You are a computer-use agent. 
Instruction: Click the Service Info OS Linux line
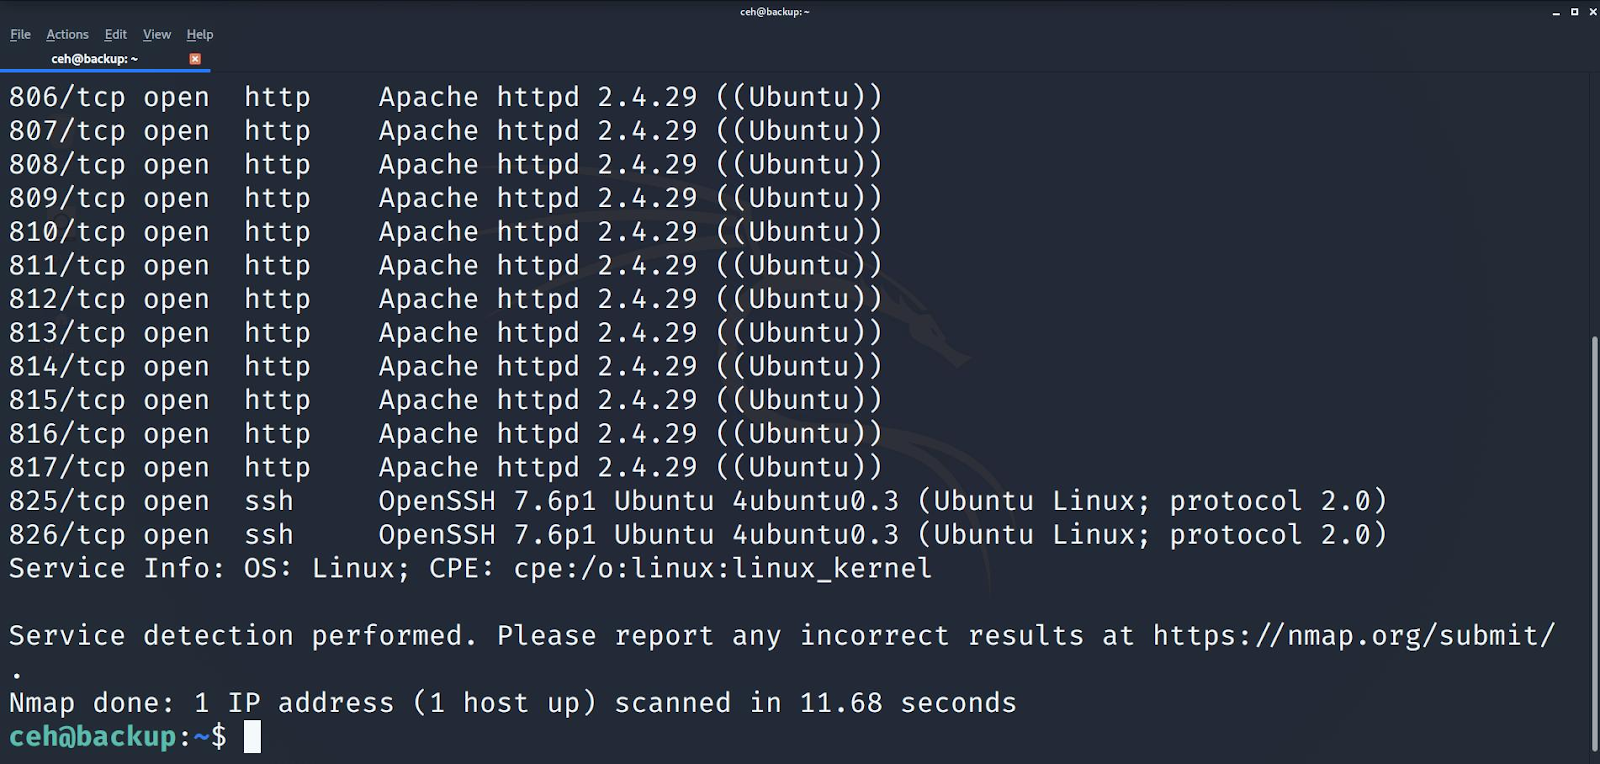point(470,568)
